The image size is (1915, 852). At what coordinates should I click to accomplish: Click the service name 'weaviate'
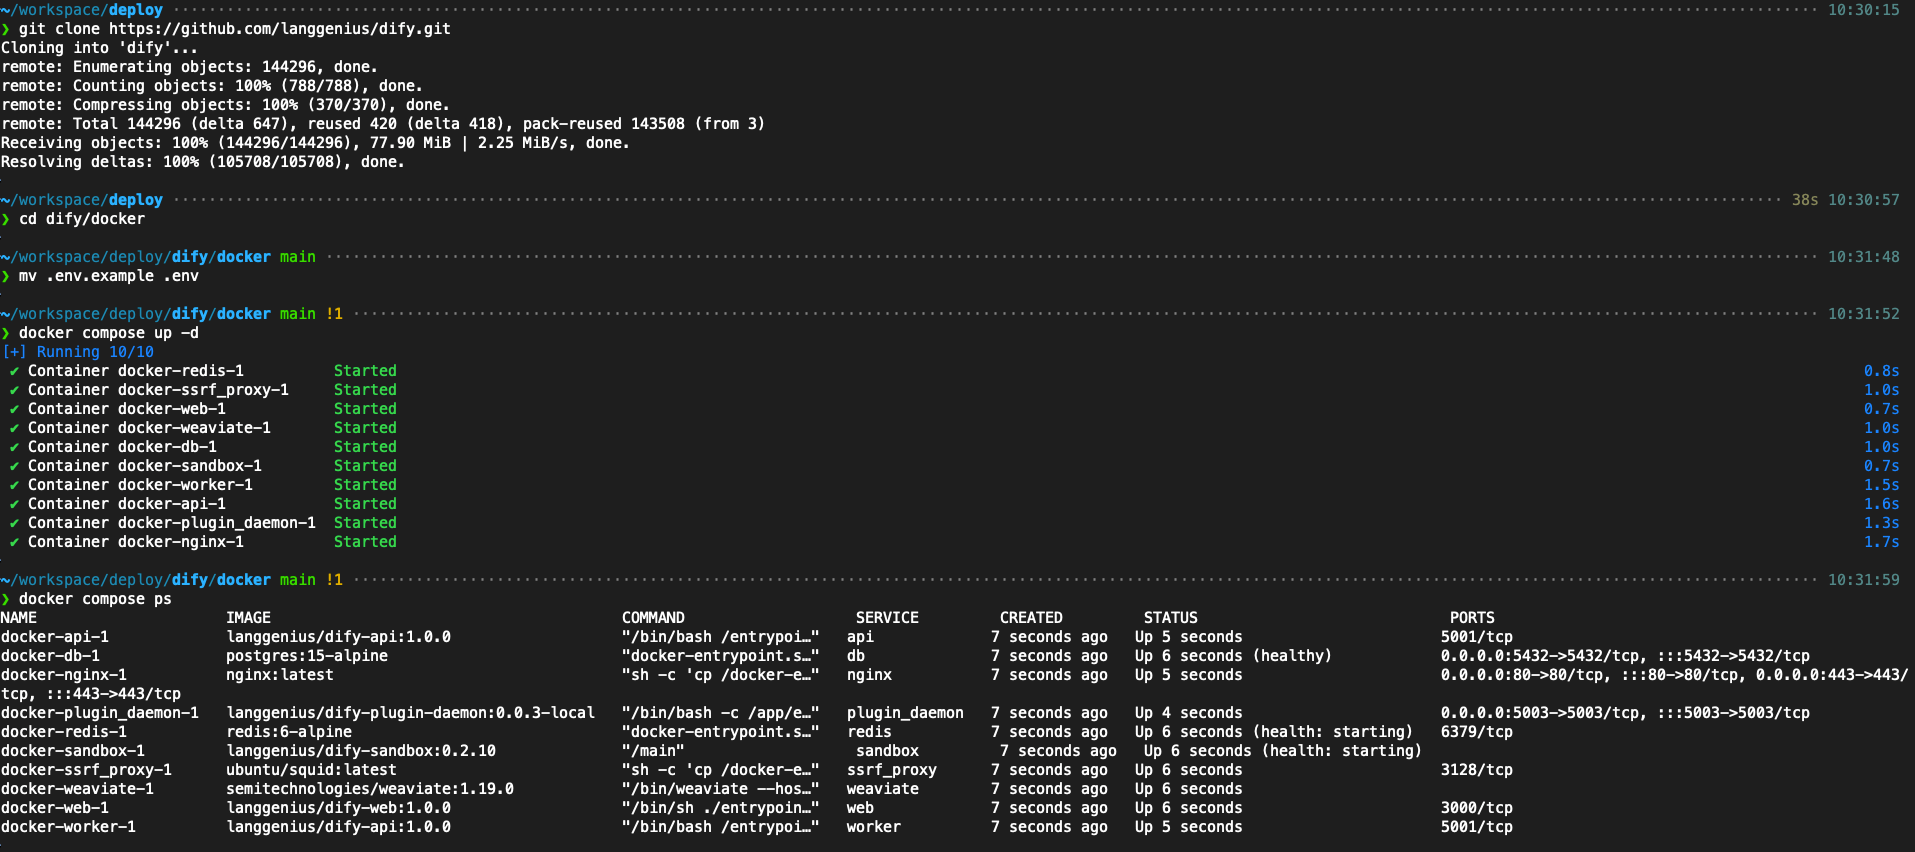point(883,789)
